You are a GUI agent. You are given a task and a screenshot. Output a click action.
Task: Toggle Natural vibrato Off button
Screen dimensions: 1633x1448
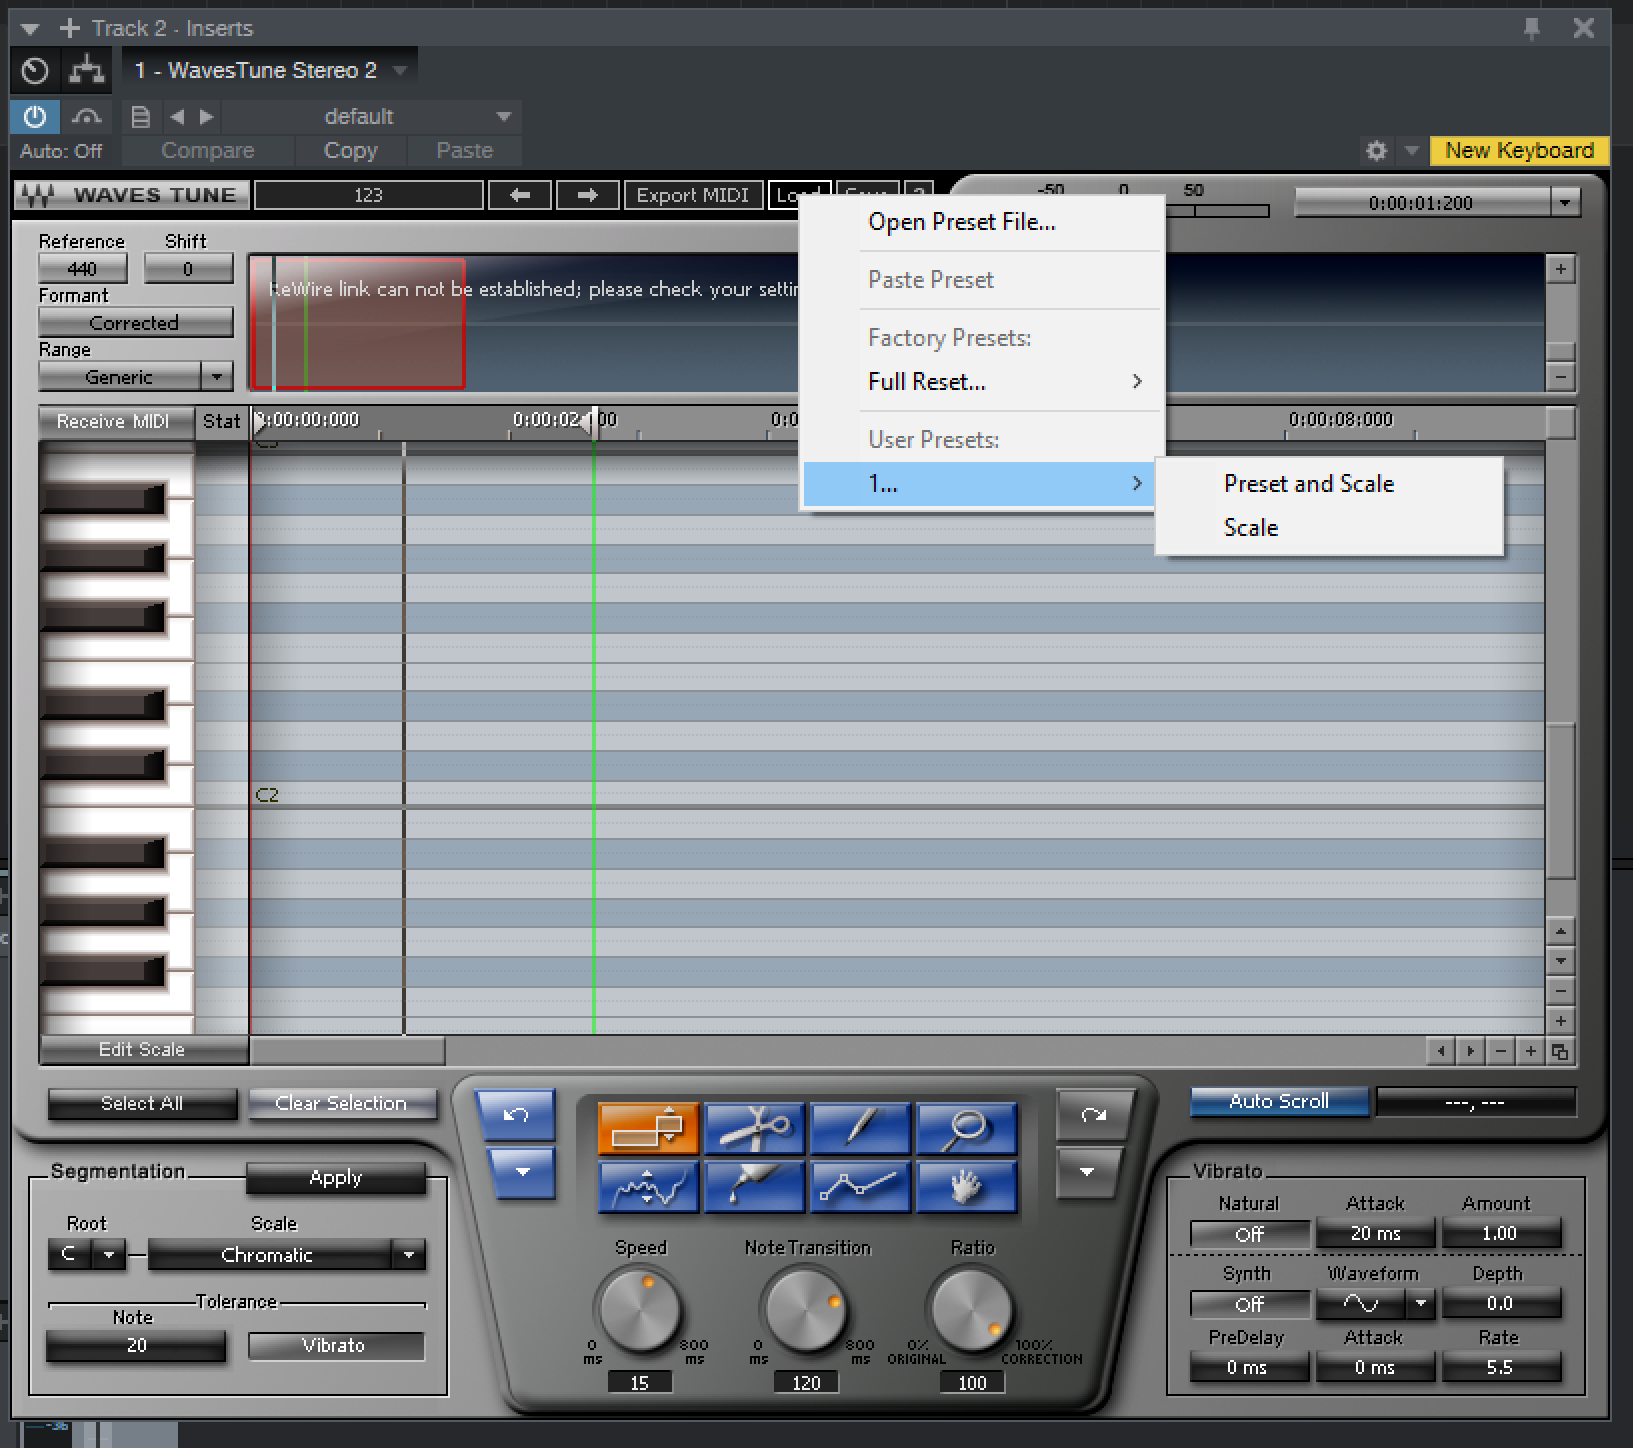(1249, 1234)
